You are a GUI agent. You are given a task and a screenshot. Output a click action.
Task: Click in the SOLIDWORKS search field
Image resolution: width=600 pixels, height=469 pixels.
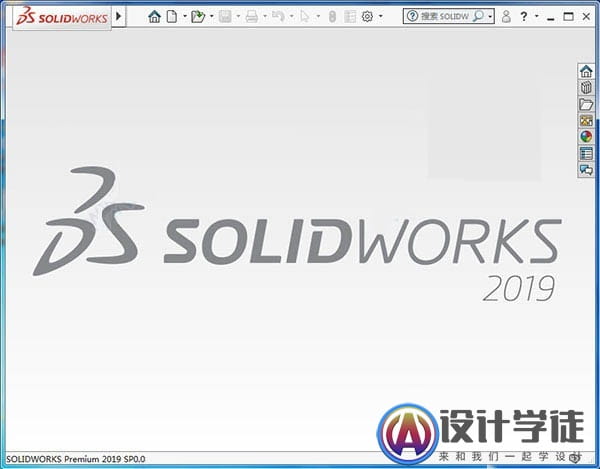point(445,16)
